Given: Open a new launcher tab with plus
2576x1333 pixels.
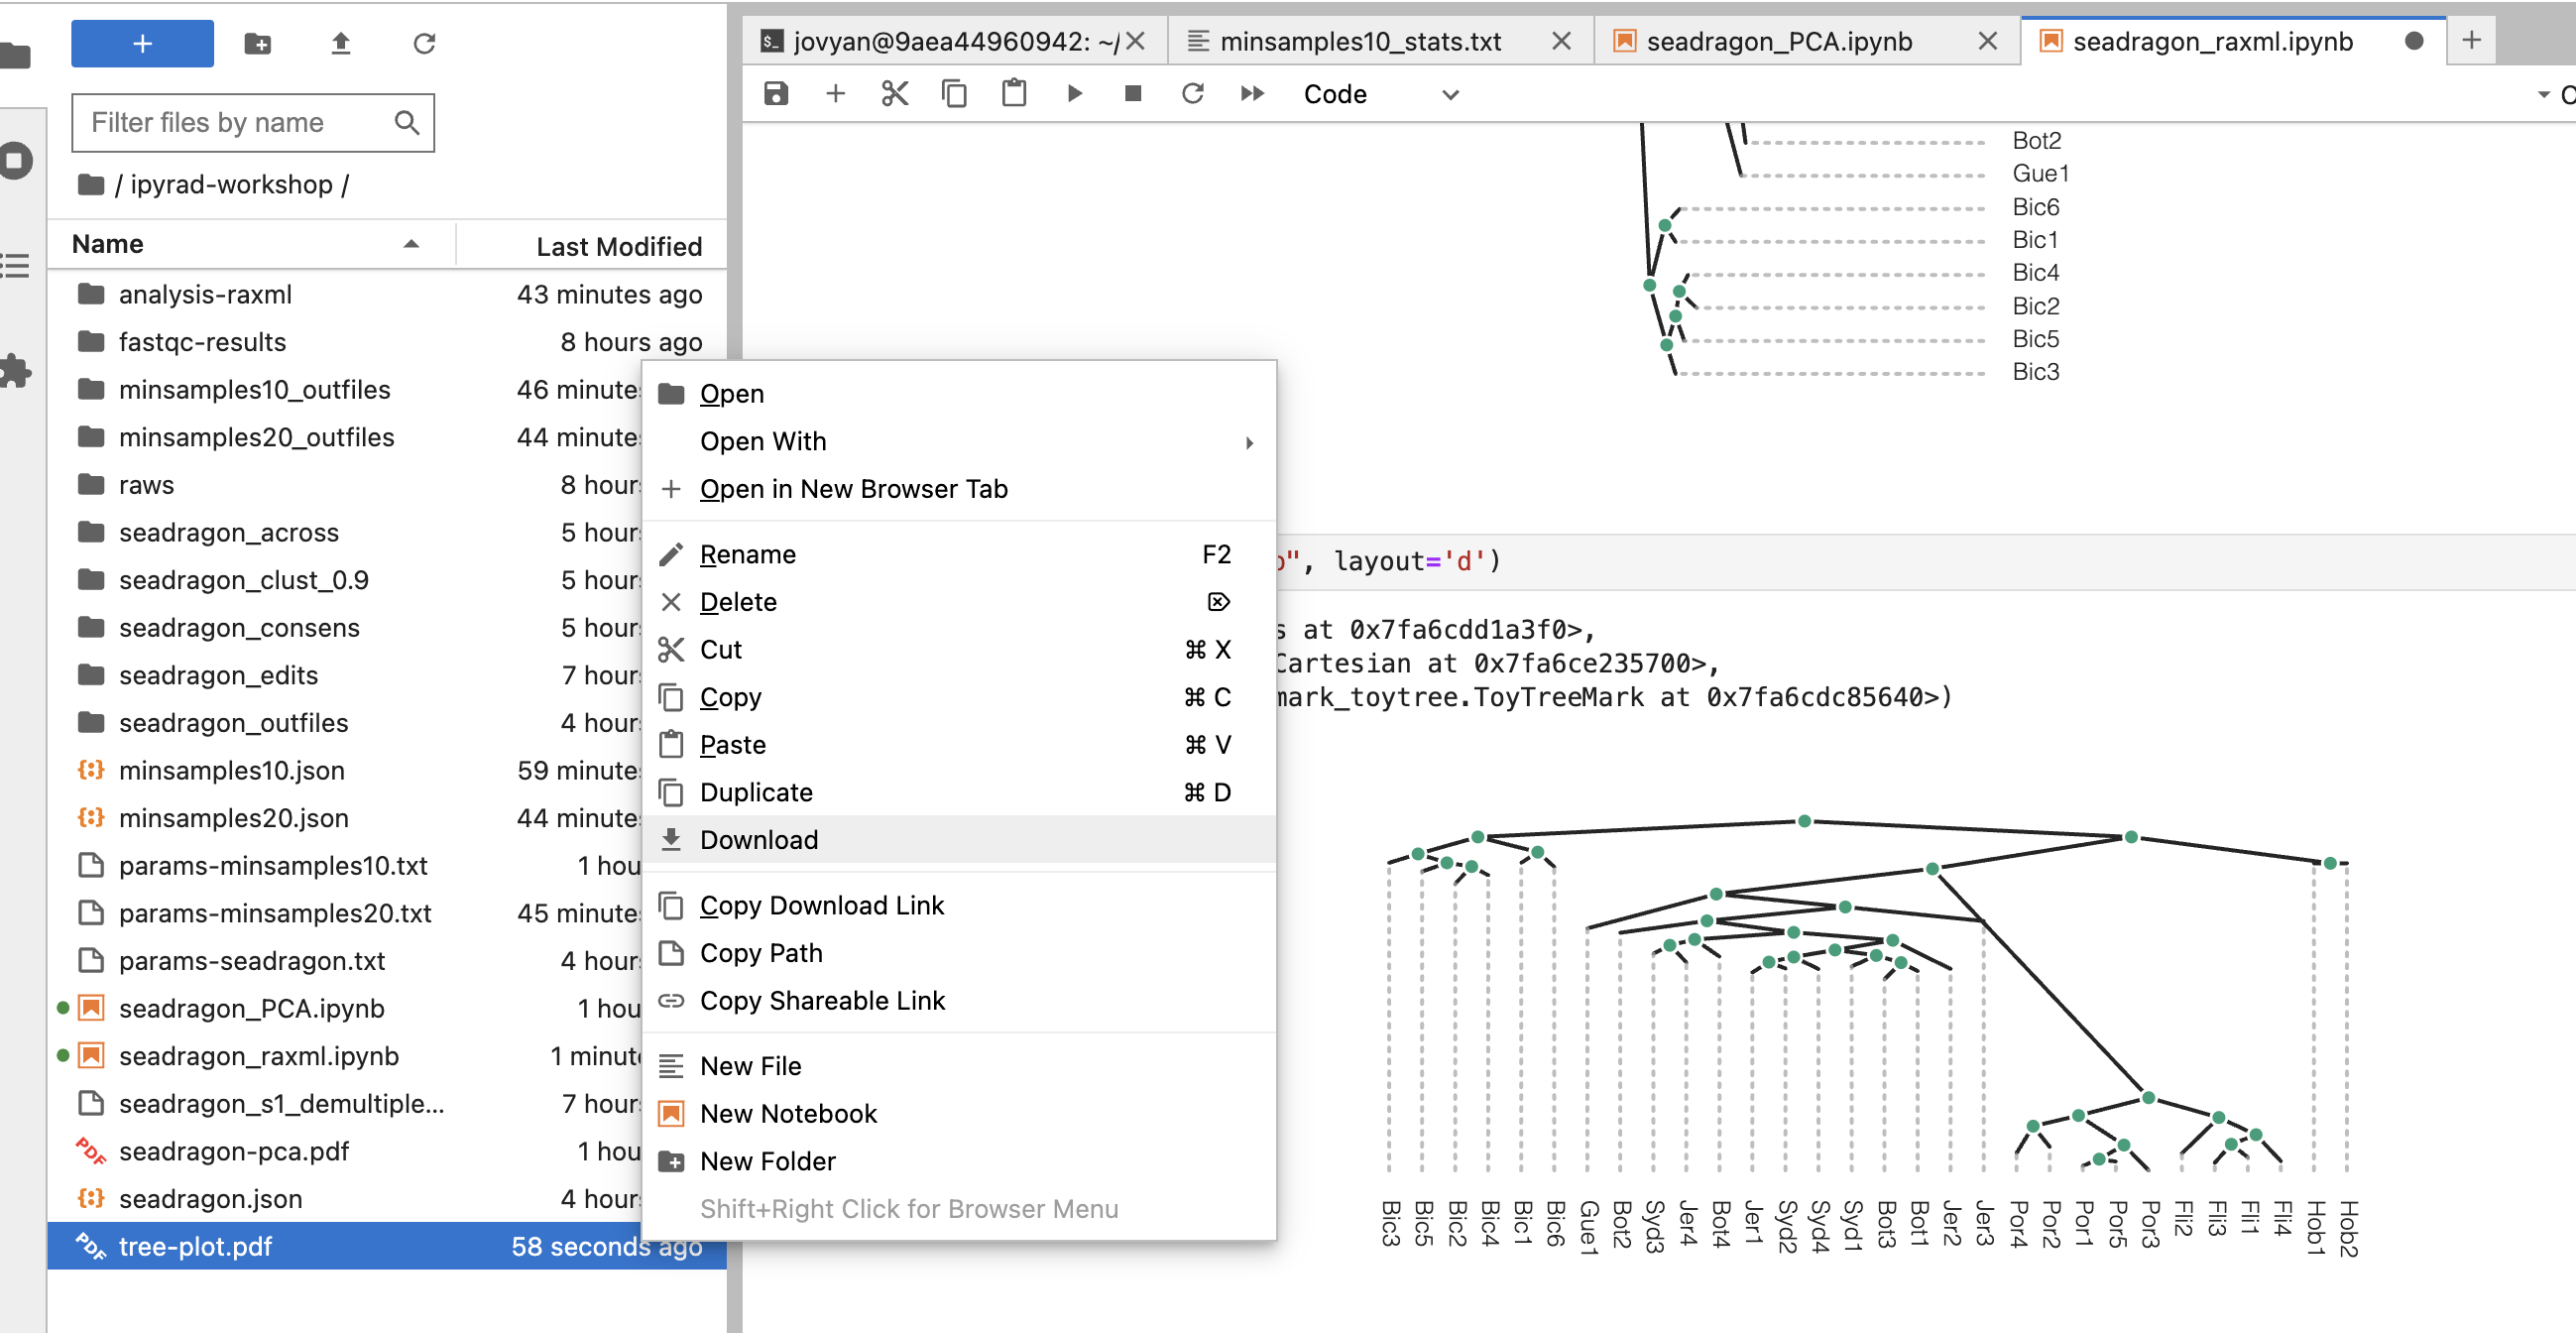Looking at the screenshot, I should 2471,41.
